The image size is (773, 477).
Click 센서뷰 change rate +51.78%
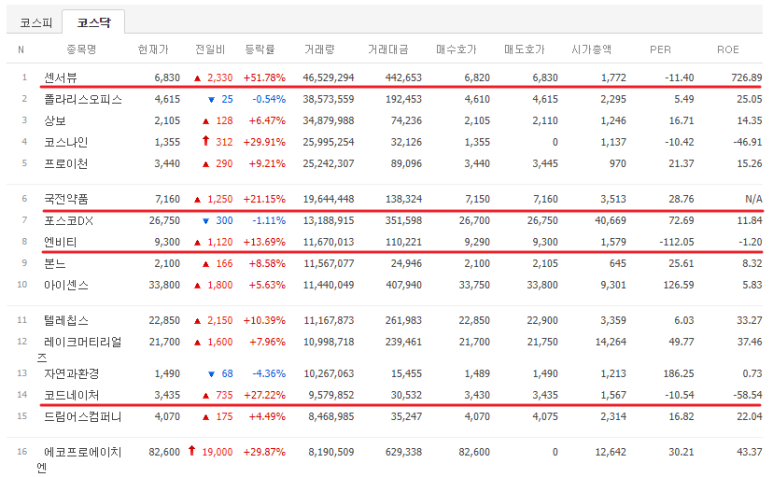[x=264, y=77]
